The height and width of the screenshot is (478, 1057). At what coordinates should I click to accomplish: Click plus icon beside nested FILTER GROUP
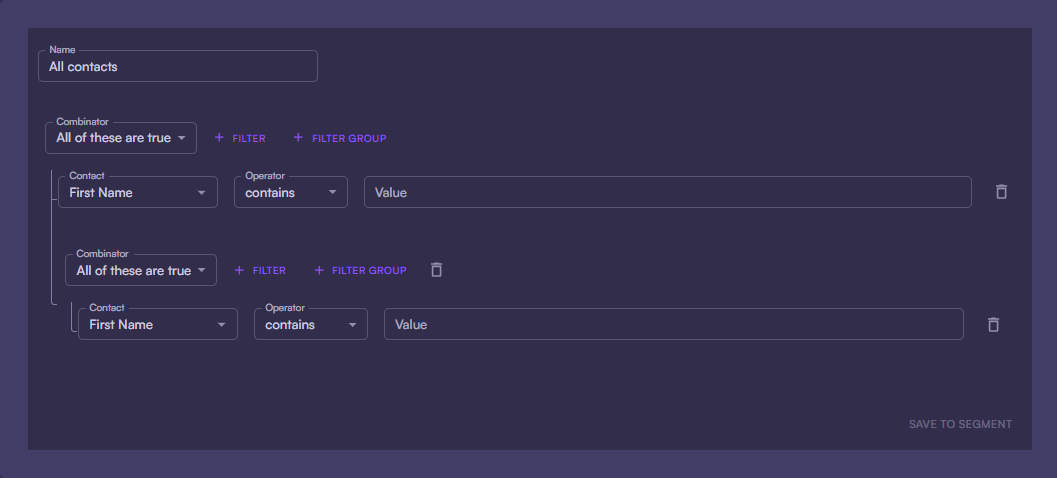(319, 270)
